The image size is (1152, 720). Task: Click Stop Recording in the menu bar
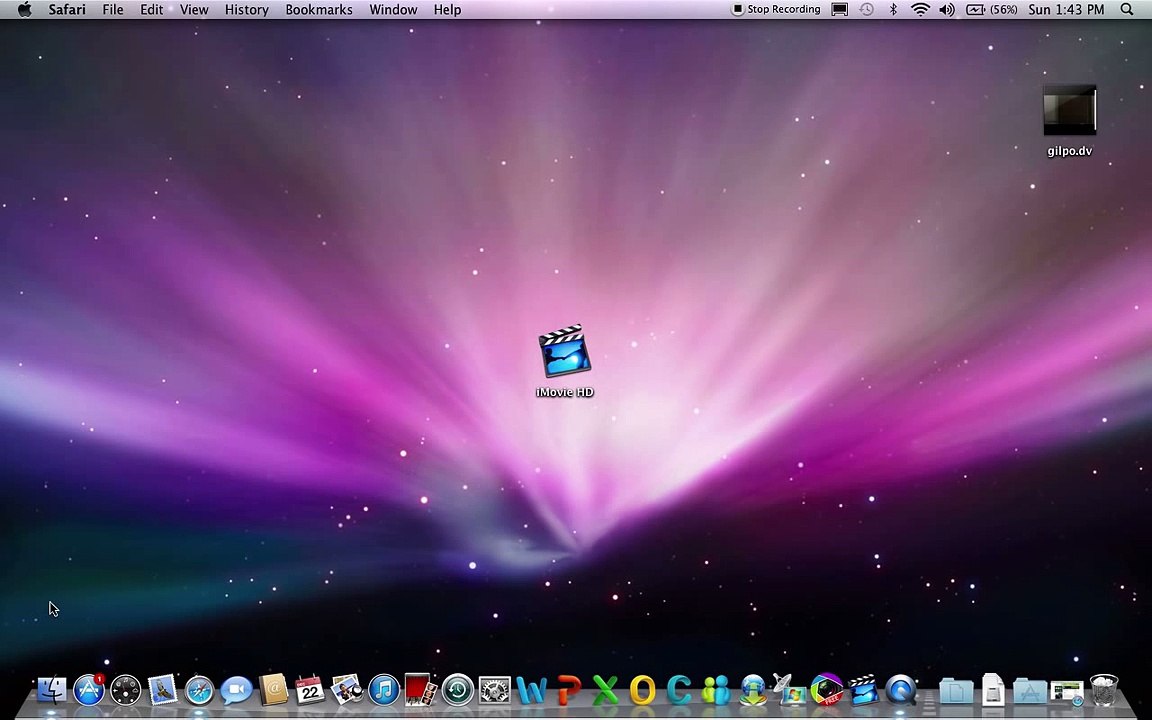776,10
